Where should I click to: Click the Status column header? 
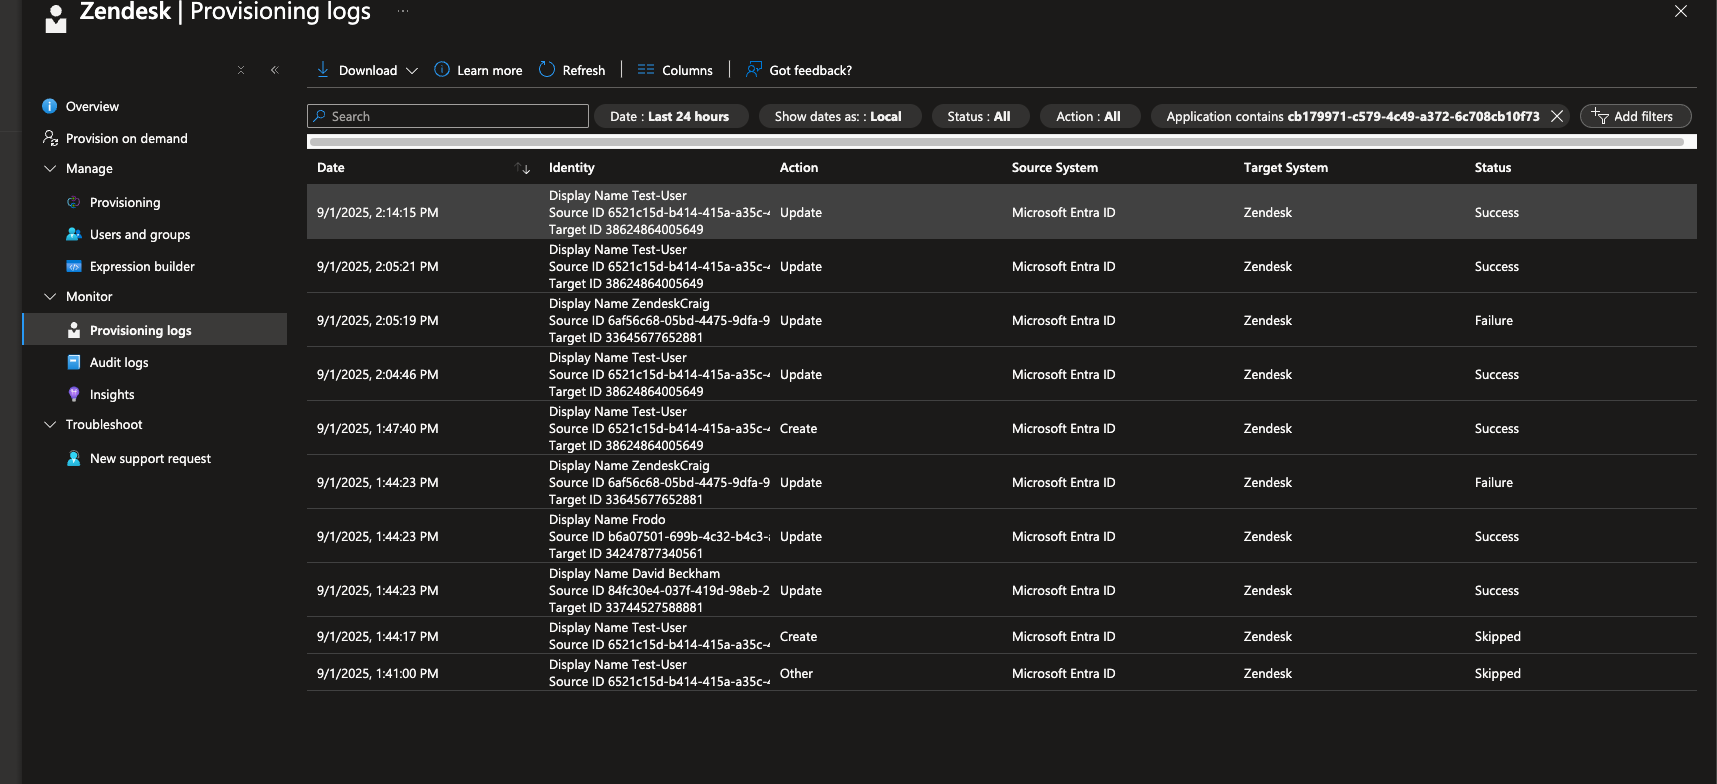[x=1493, y=168]
